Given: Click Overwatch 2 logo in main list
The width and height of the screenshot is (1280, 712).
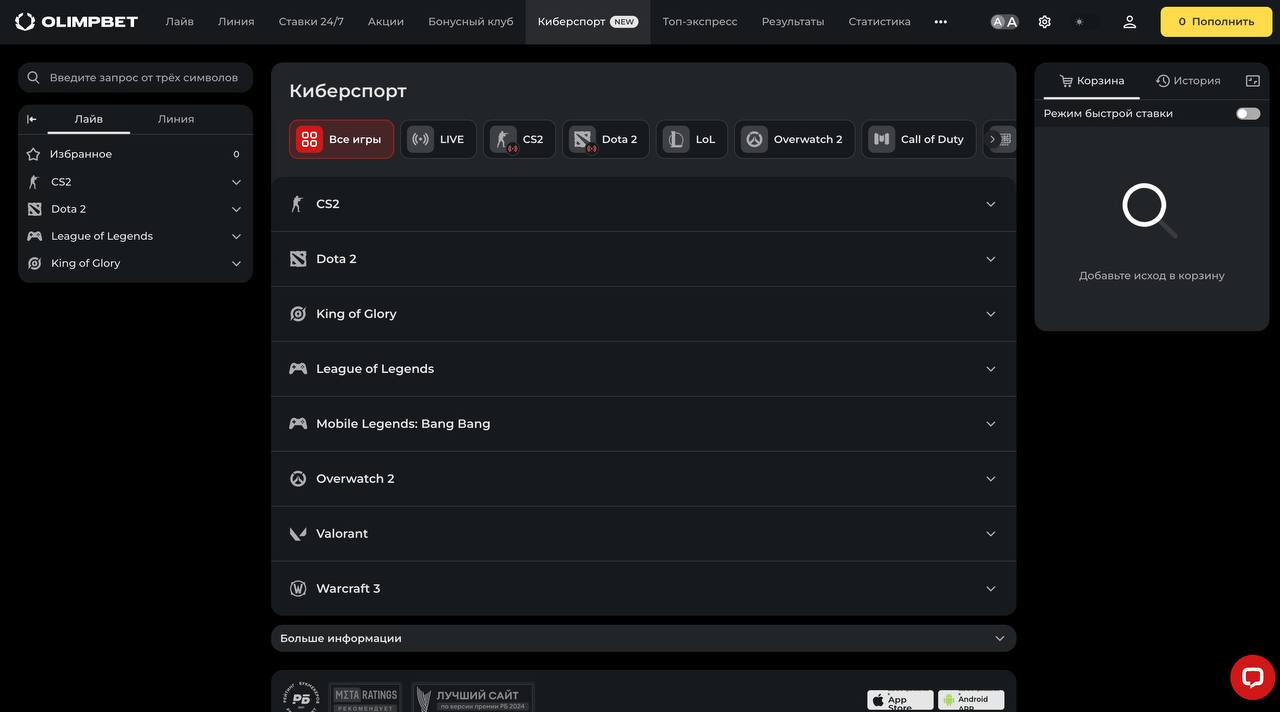Looking at the screenshot, I should point(298,479).
